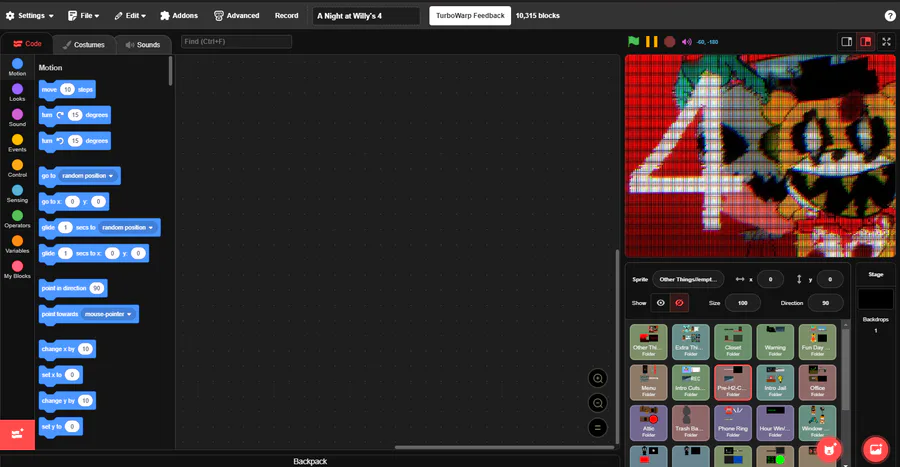900x467 pixels.
Task: Click the workspace horizontal scrollbar
Action: coord(505,447)
